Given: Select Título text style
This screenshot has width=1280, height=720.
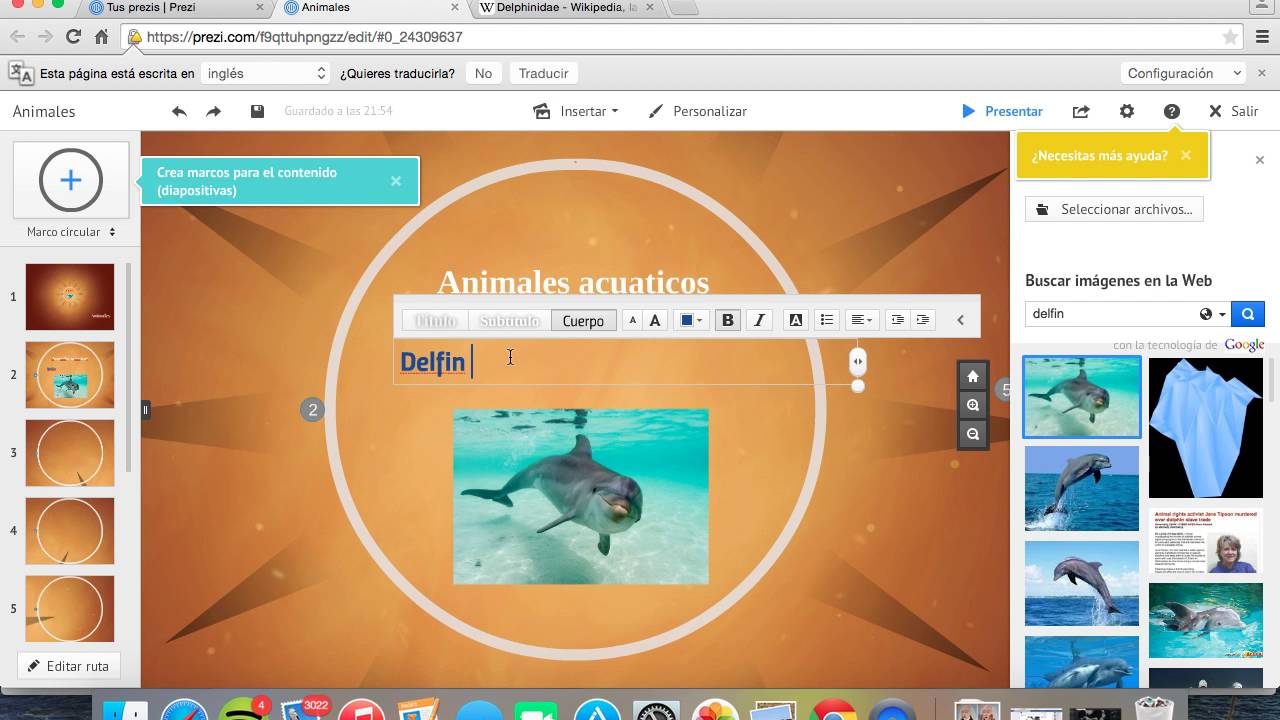Looking at the screenshot, I should [435, 321].
